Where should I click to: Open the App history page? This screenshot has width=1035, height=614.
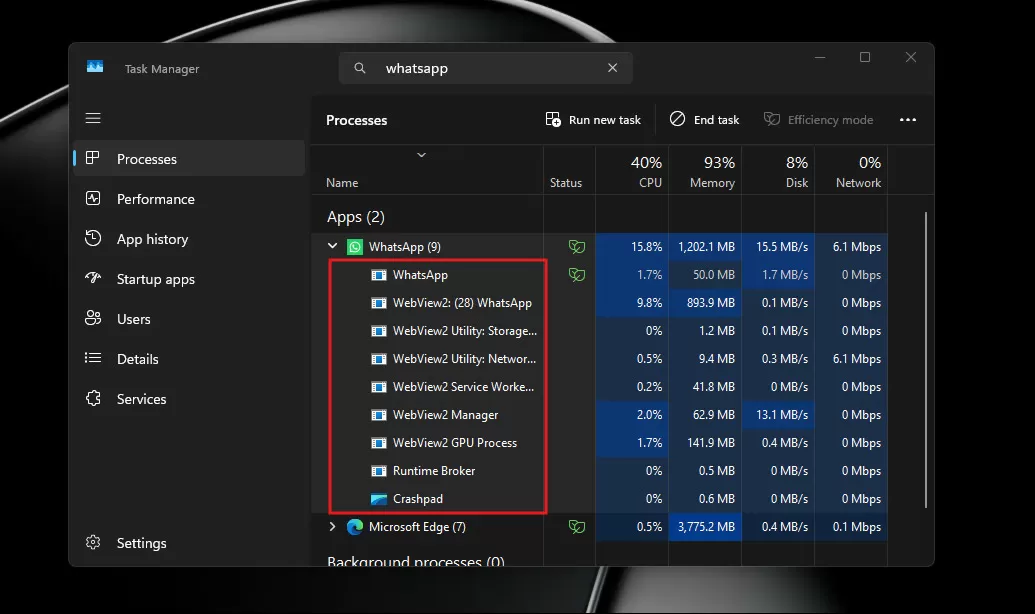(189, 239)
